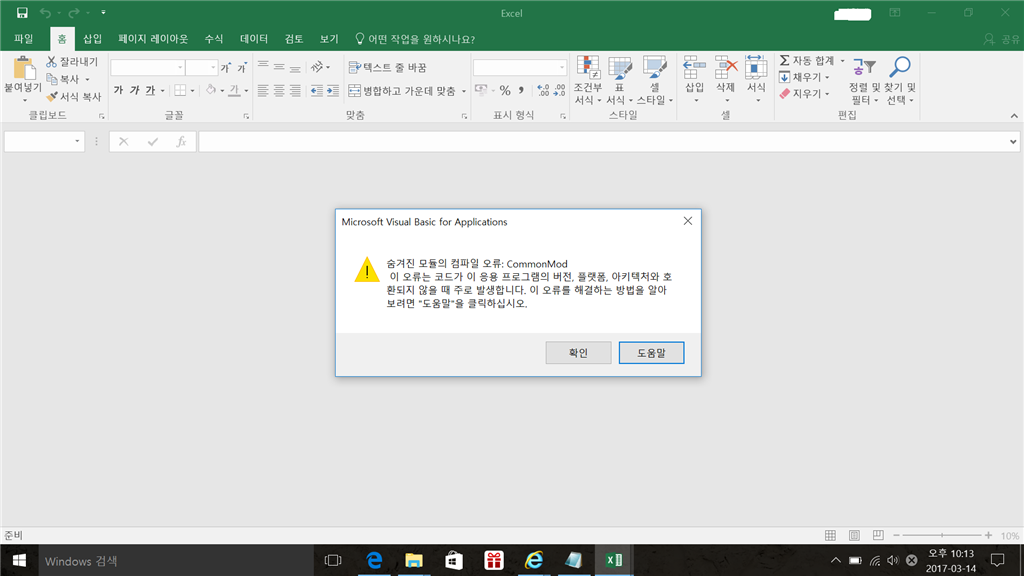Click the cell Borders icon
This screenshot has height=576, width=1024.
click(180, 90)
